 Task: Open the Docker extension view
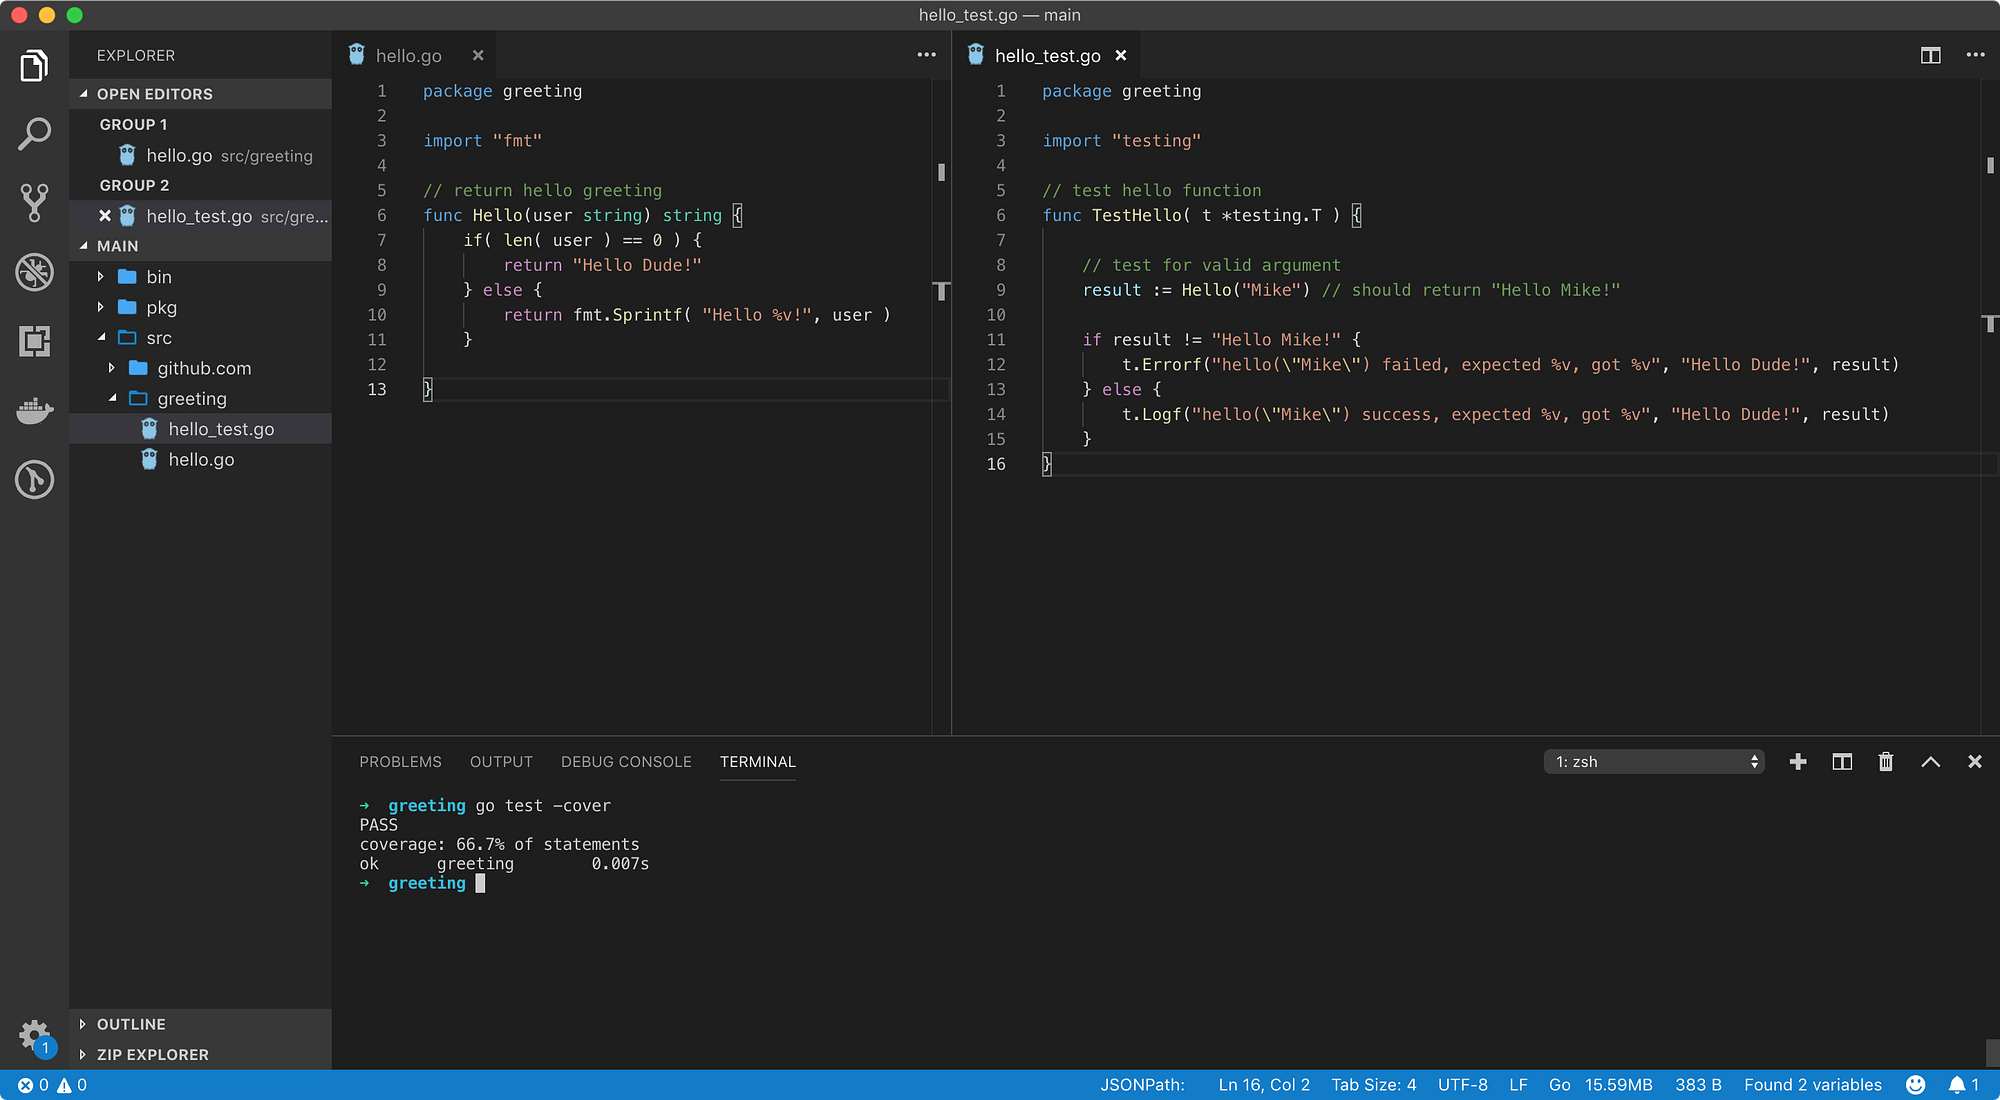point(35,410)
